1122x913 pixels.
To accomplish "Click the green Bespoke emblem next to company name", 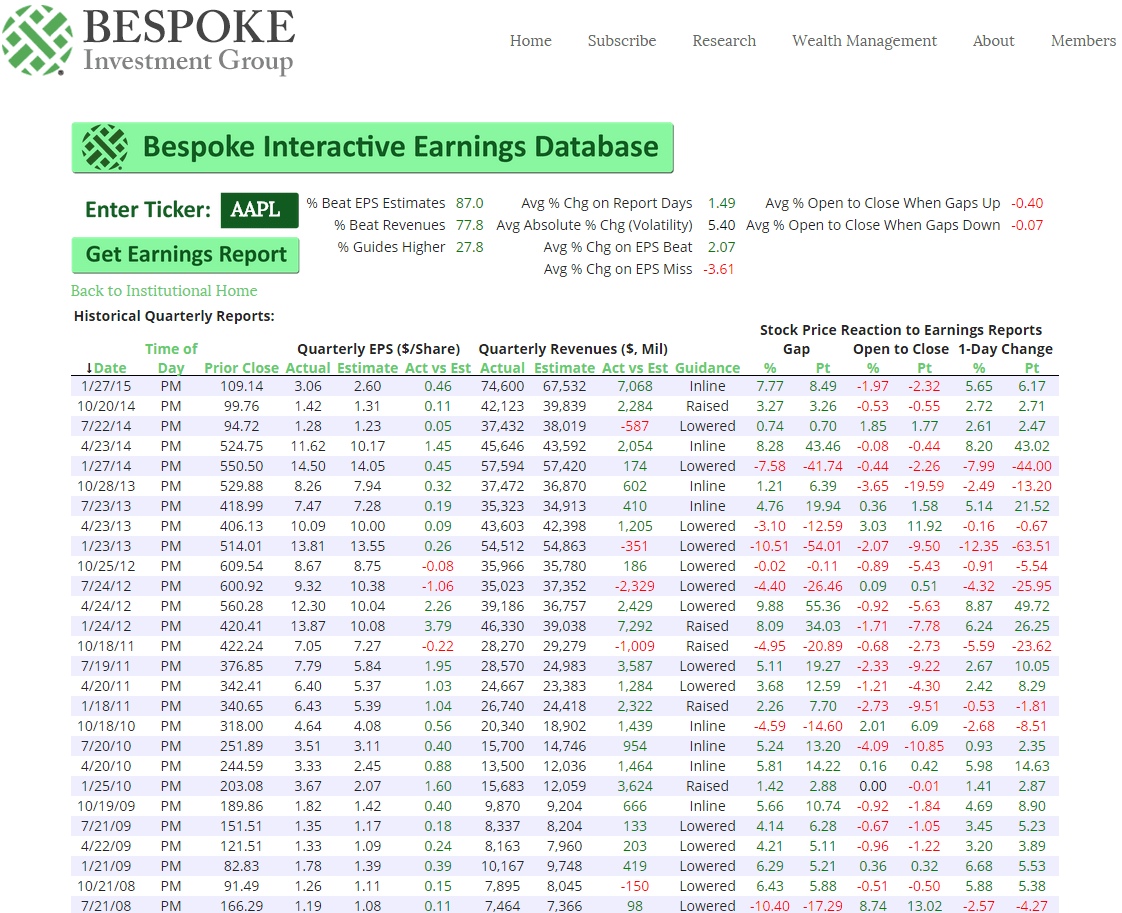I will pos(36,40).
